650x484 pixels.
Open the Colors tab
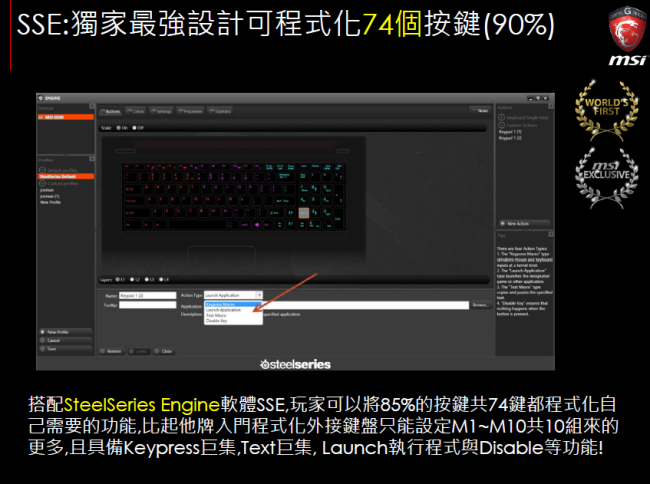click(136, 111)
